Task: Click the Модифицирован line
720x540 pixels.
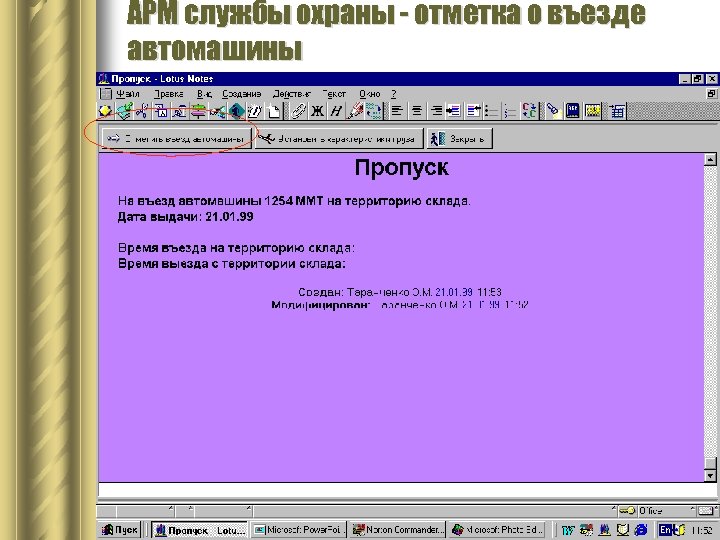Action: [400, 304]
